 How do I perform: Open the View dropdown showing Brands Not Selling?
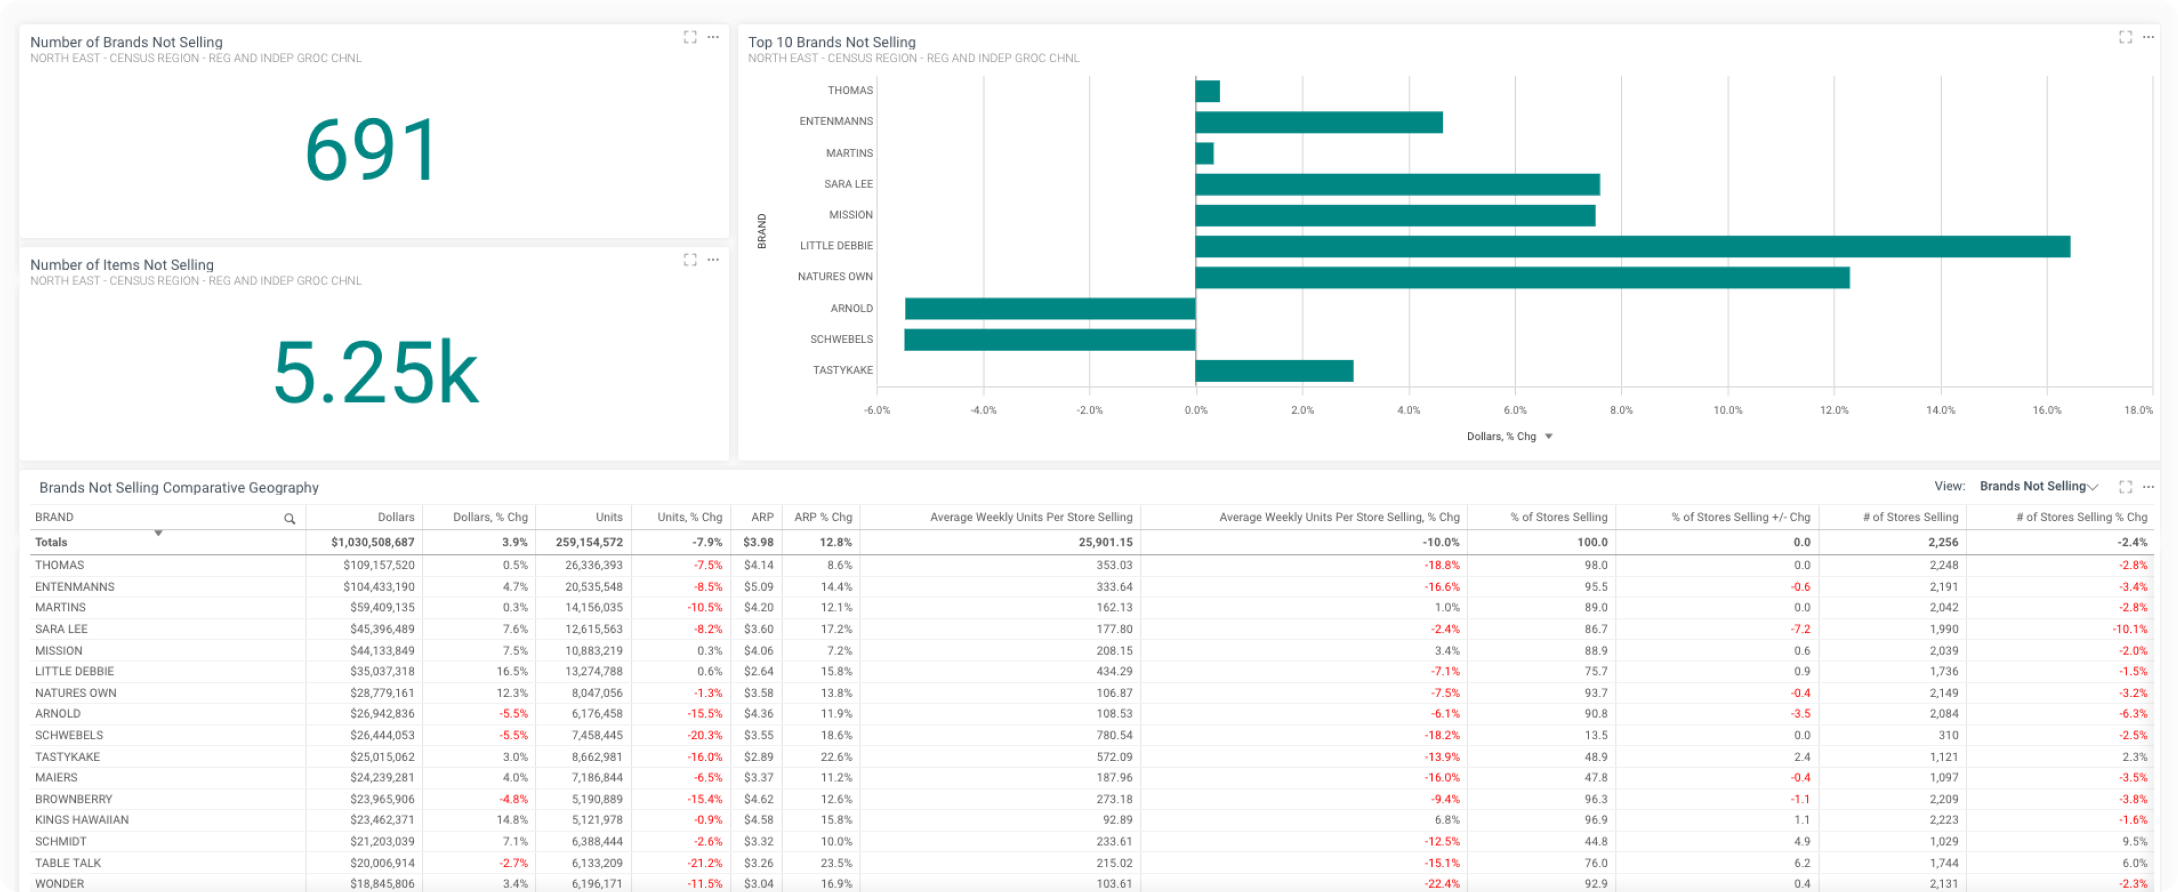tap(2038, 487)
